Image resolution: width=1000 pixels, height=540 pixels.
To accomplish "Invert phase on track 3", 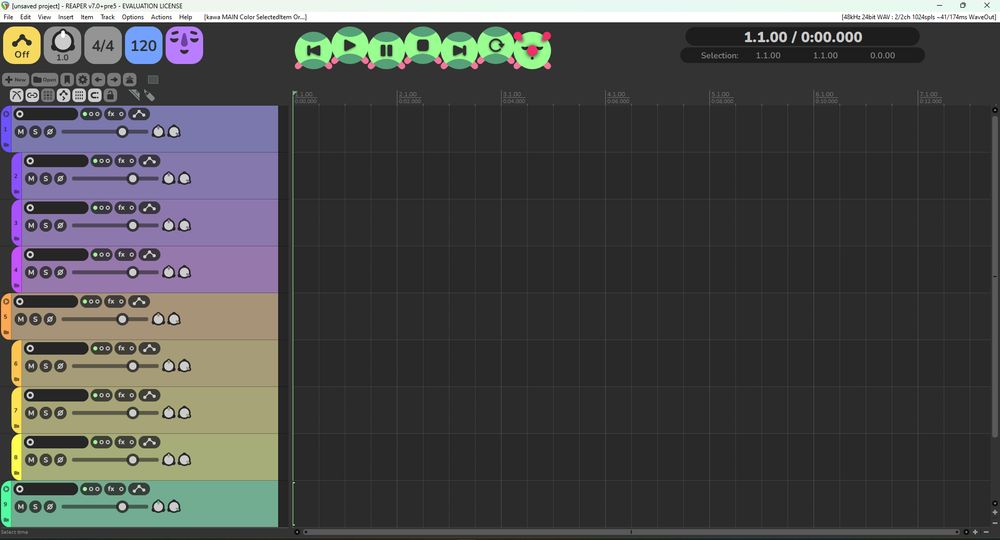I will 60,226.
